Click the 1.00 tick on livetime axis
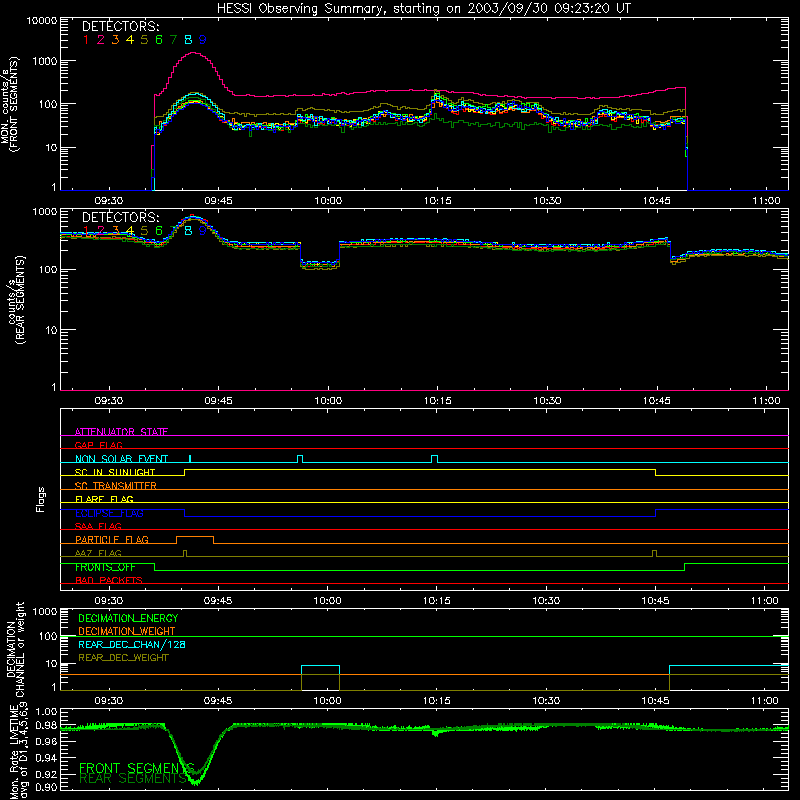The image size is (800, 800). click(x=47, y=711)
